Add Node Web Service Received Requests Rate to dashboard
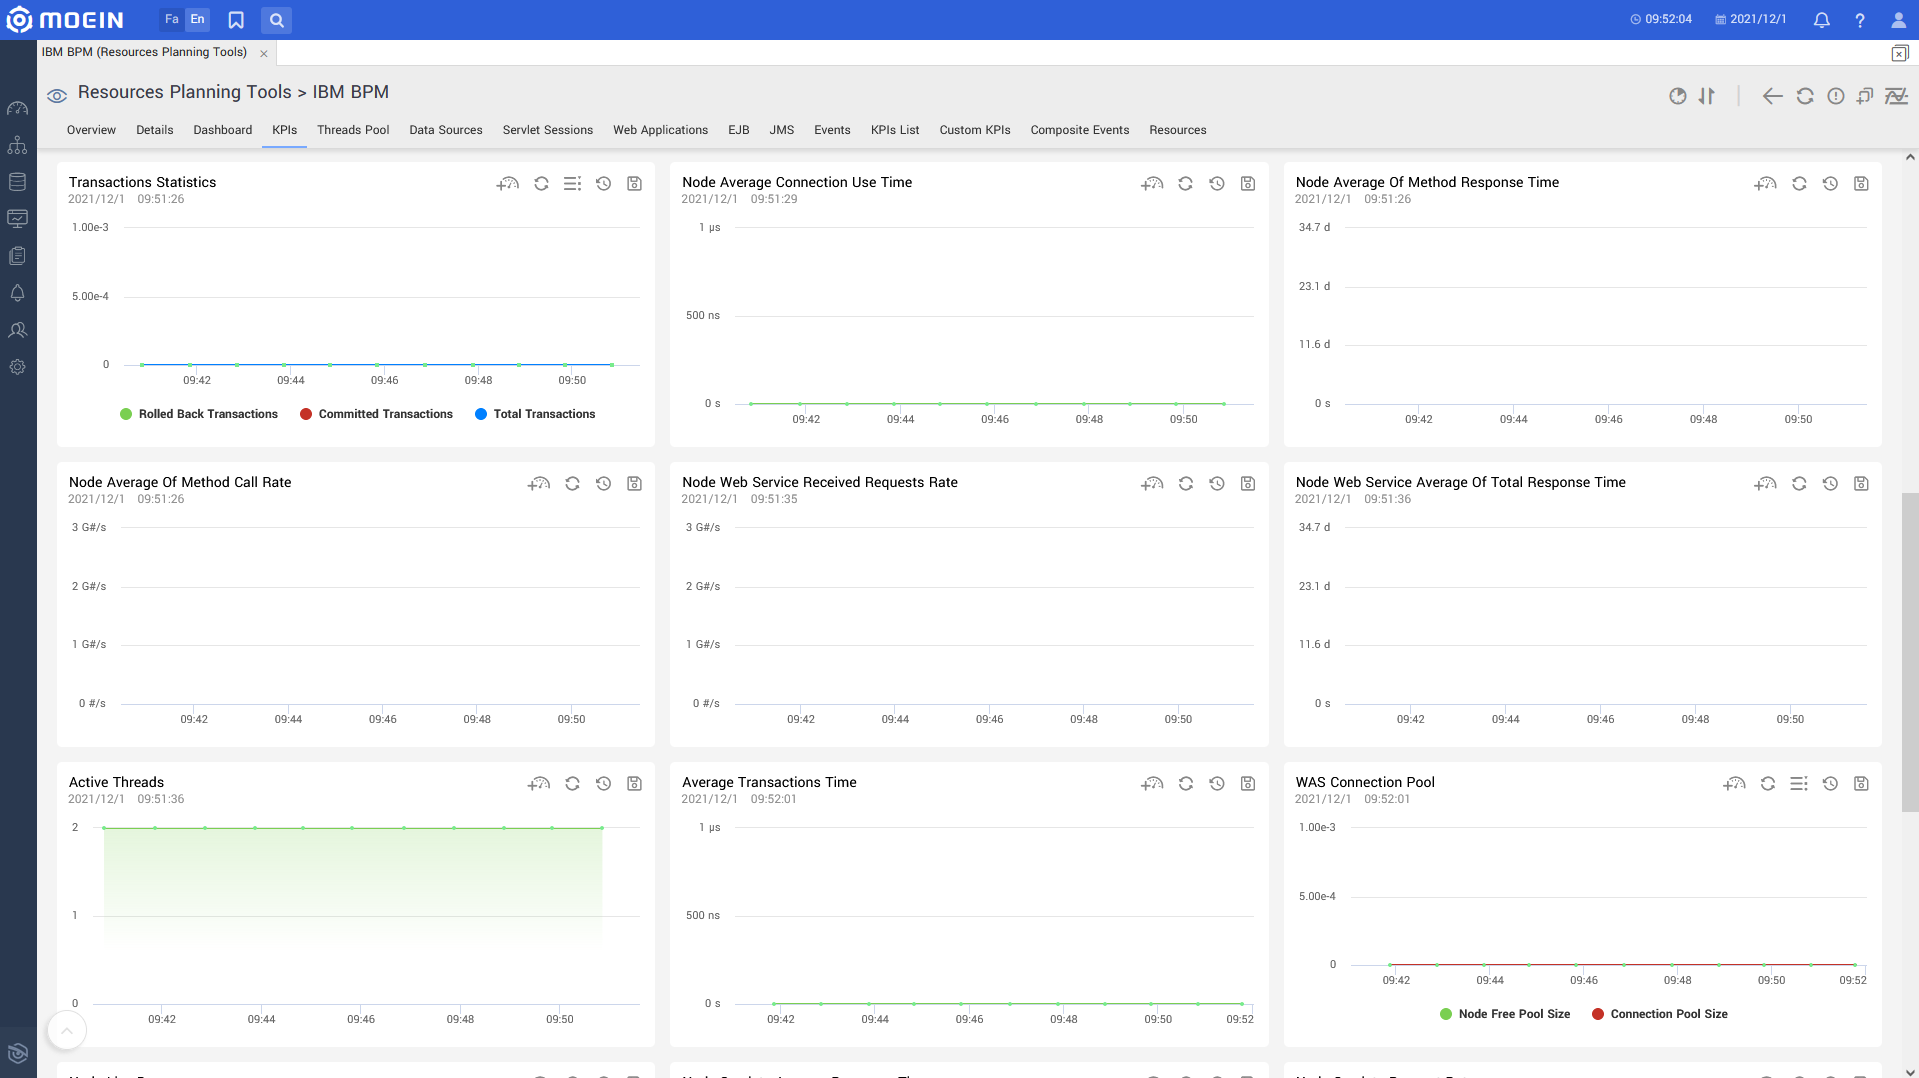Screen dimensions: 1919x1078 pos(1152,484)
